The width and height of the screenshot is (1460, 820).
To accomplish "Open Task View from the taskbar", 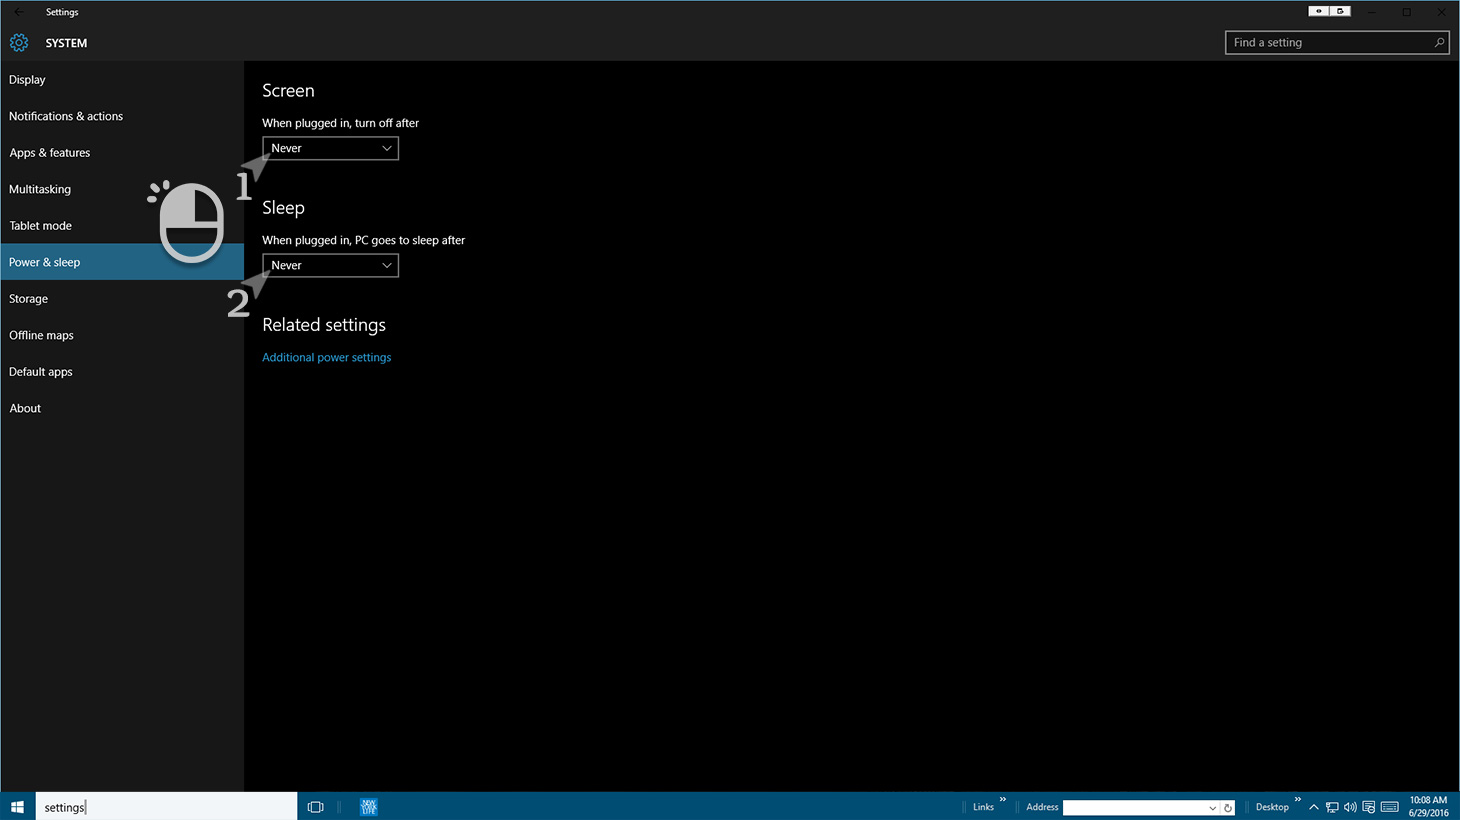I will point(316,807).
